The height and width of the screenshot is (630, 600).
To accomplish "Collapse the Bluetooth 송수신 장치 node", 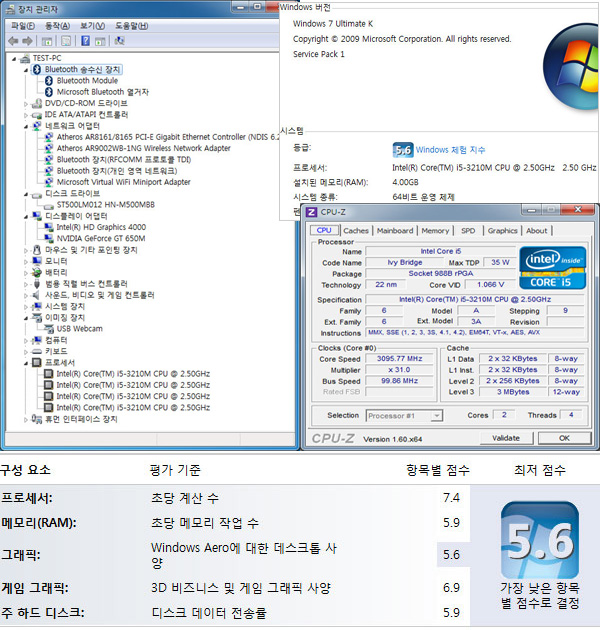I will [26, 70].
